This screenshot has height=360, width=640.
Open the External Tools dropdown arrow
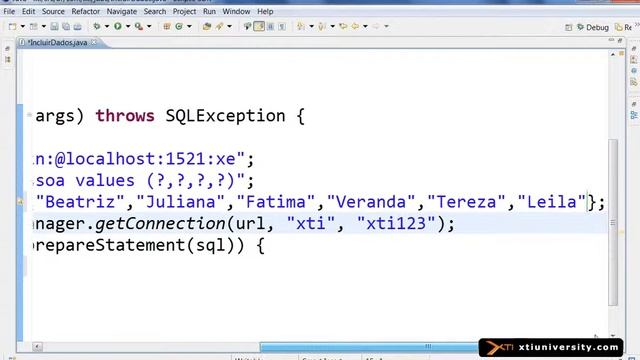(149, 27)
